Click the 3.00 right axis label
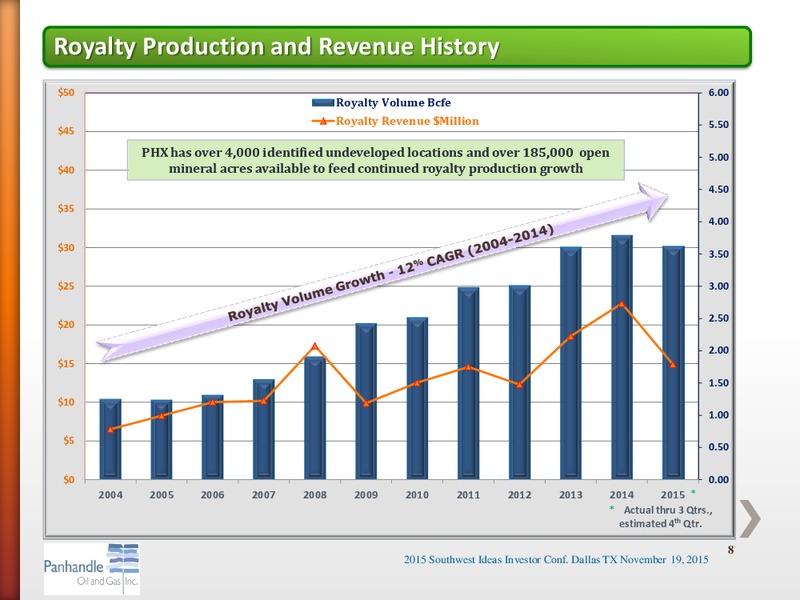 (x=719, y=286)
